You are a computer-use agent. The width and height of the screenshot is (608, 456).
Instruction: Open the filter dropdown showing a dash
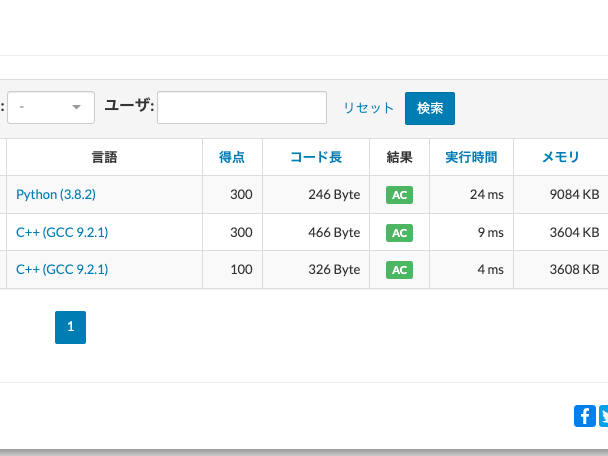51,107
